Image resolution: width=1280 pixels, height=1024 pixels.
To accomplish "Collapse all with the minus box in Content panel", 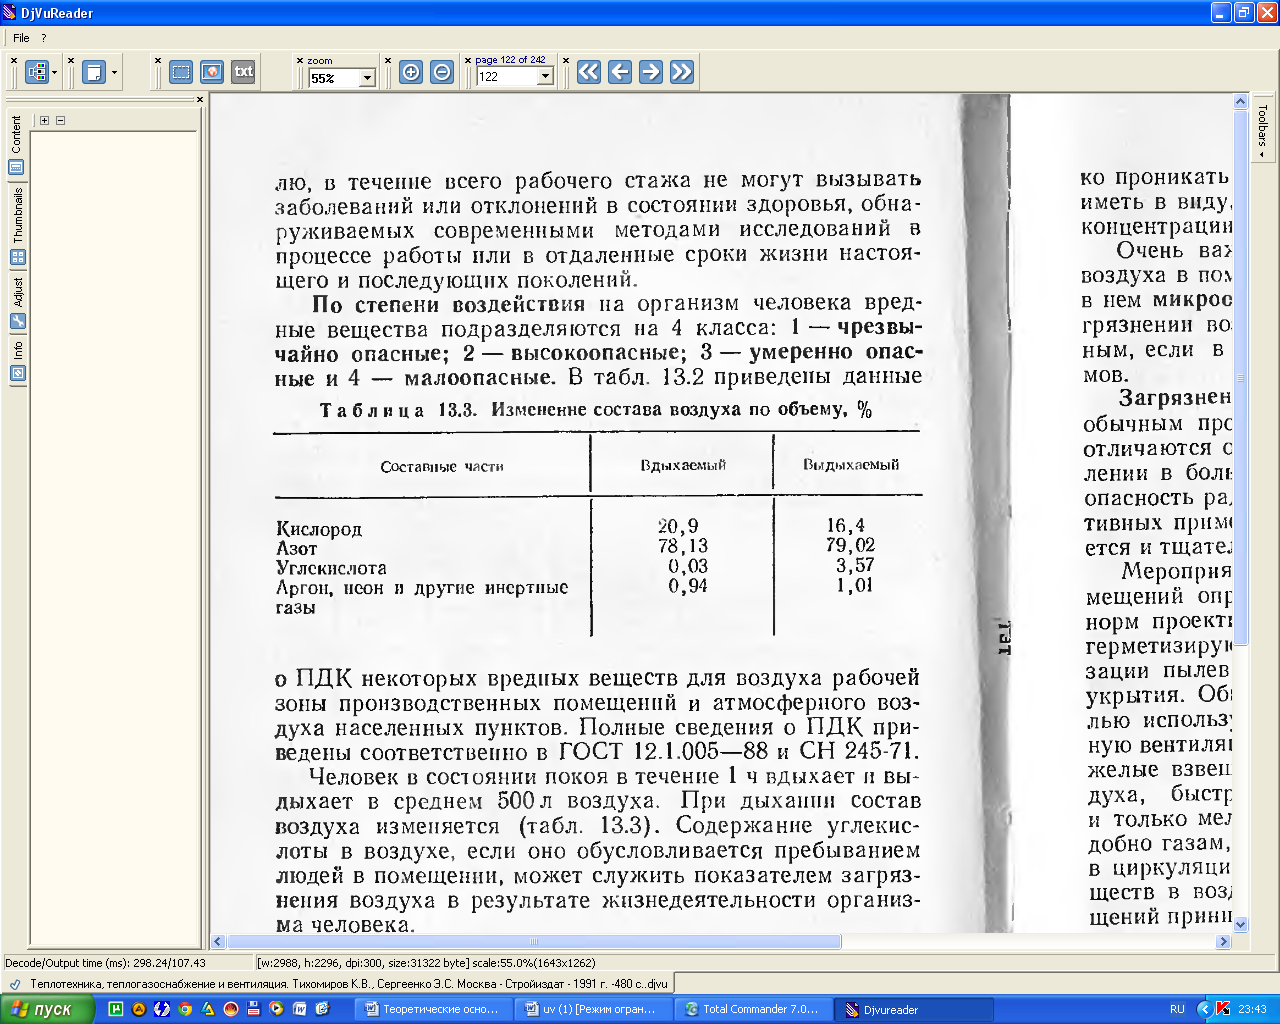I will coord(60,120).
